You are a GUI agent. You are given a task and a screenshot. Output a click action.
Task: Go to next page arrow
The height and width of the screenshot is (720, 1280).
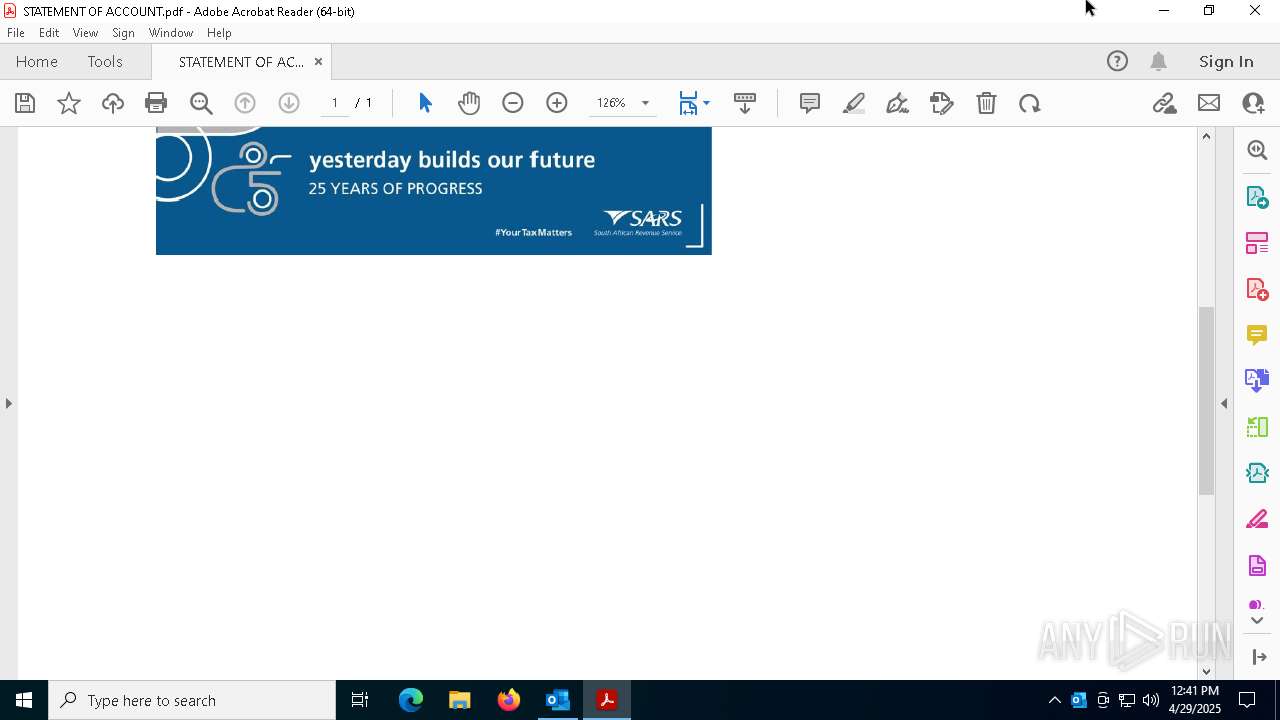click(x=289, y=103)
